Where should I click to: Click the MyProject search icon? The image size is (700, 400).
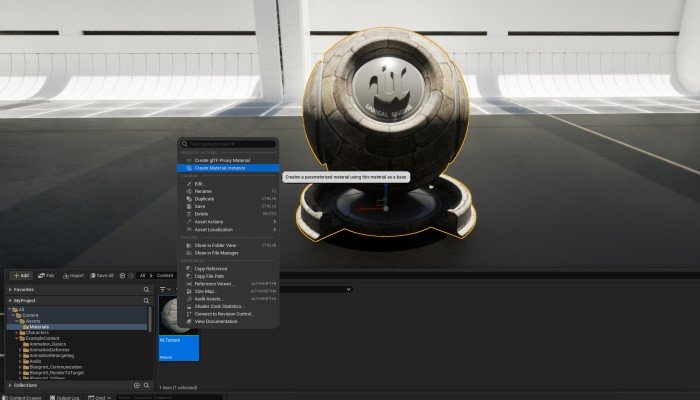(146, 301)
